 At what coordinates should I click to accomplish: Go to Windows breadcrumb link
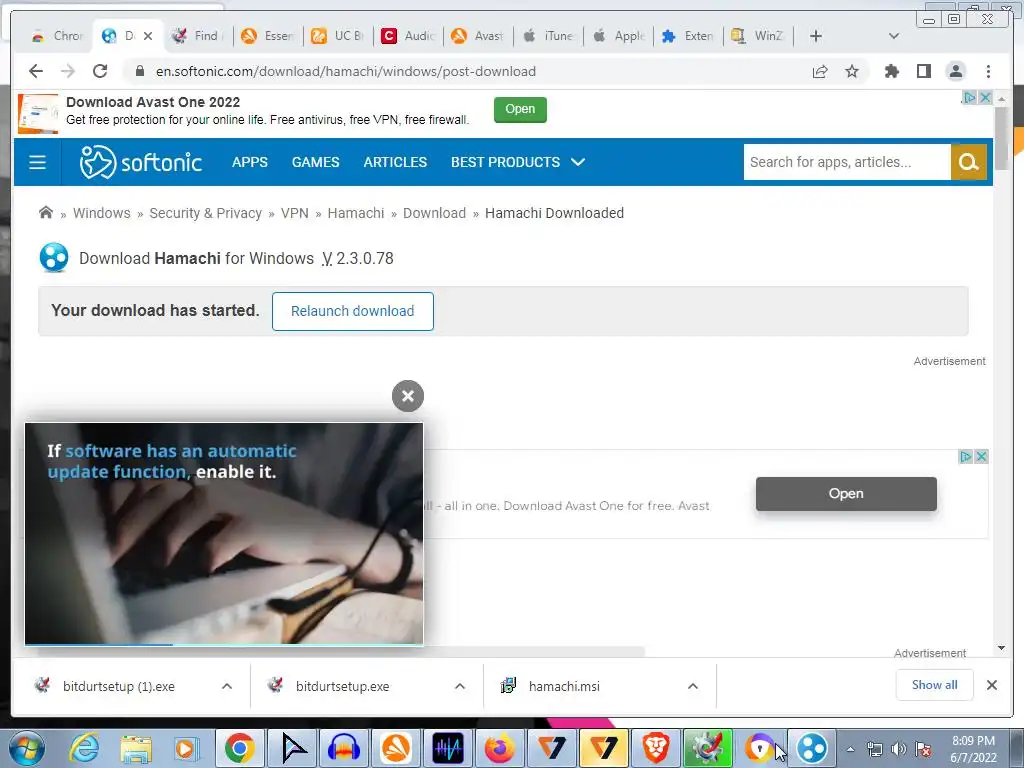tap(102, 213)
